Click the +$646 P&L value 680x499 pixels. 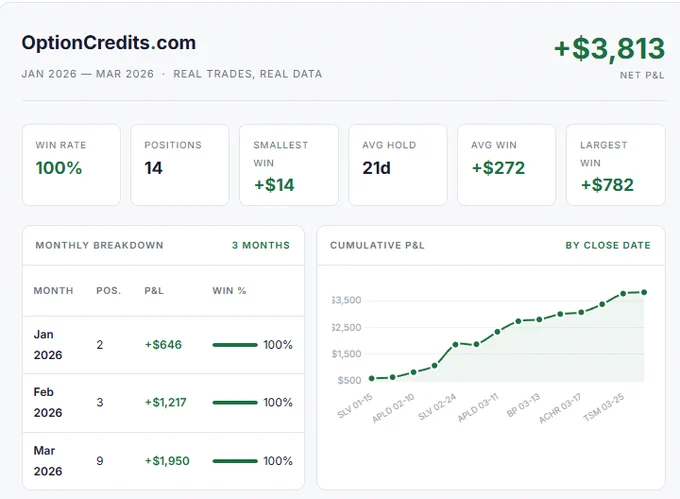point(163,345)
